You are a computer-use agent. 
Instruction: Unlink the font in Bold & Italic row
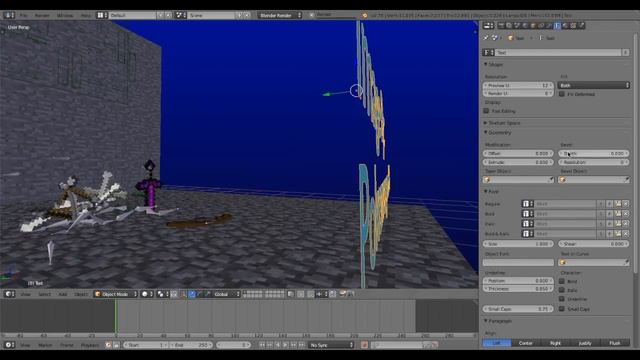[x=625, y=234]
